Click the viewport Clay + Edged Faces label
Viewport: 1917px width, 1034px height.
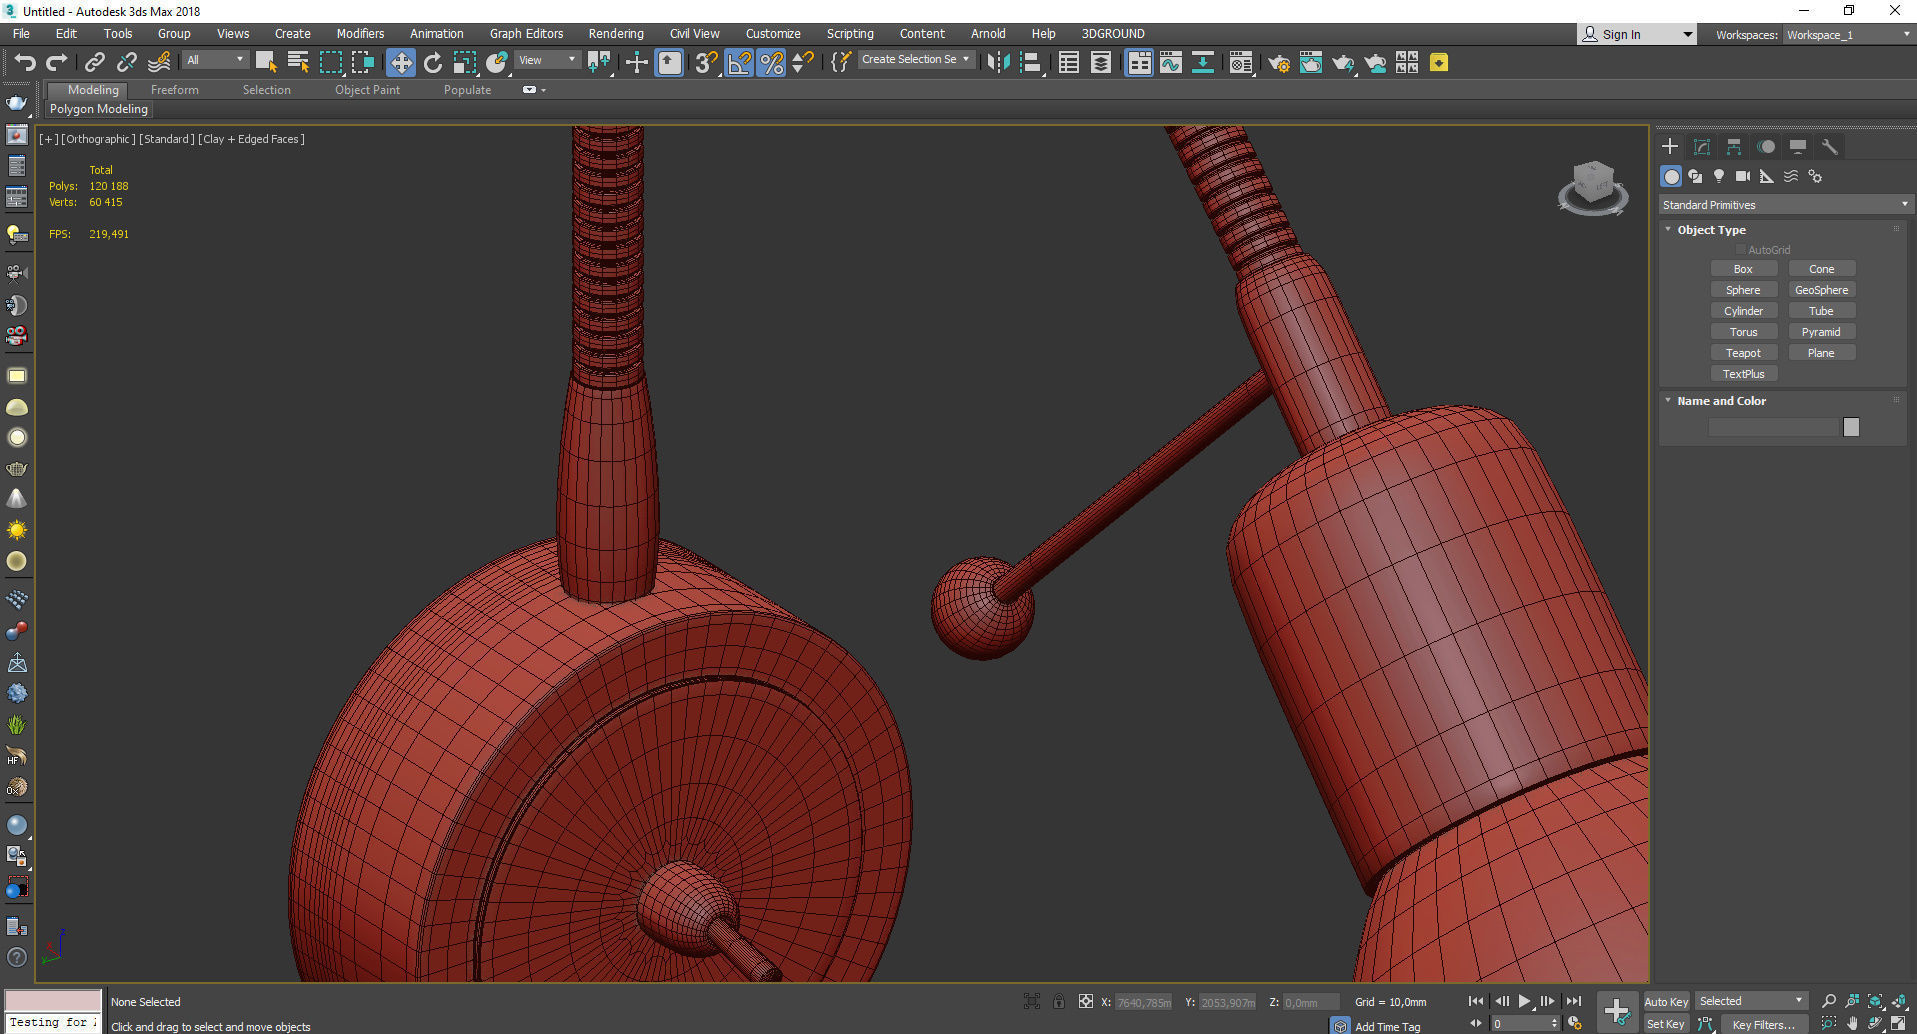(251, 139)
